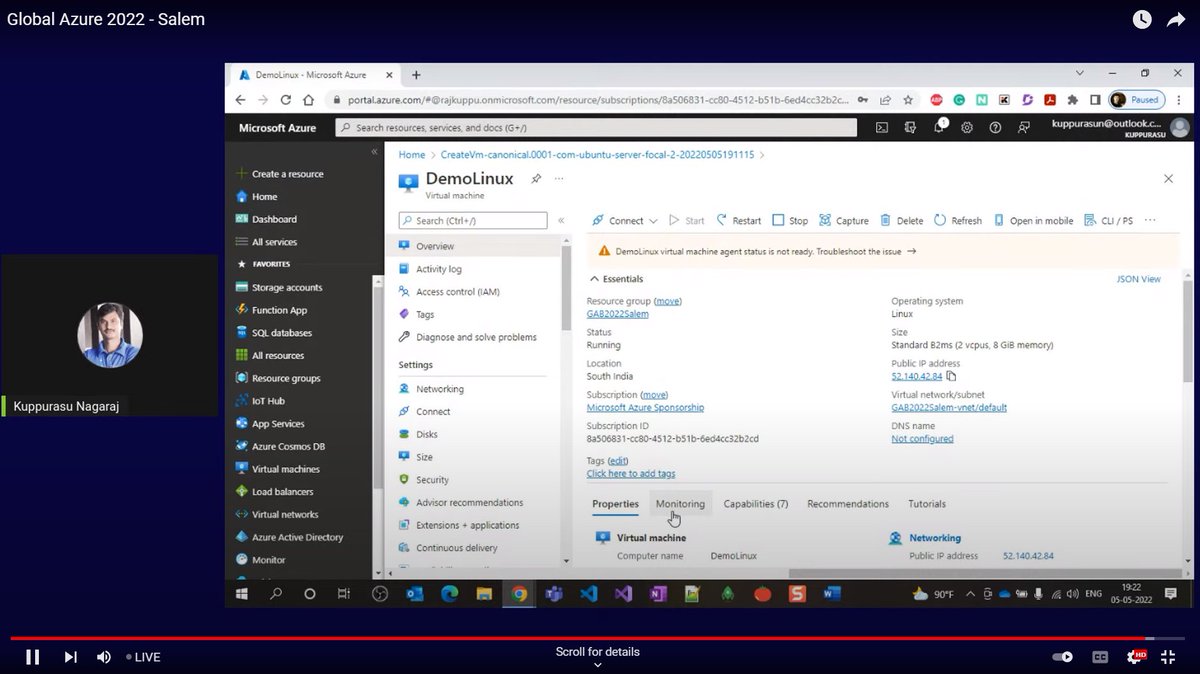Open ellipsis menu next to DemoLinux title
Screen dimensions: 1200x674
click(559, 178)
